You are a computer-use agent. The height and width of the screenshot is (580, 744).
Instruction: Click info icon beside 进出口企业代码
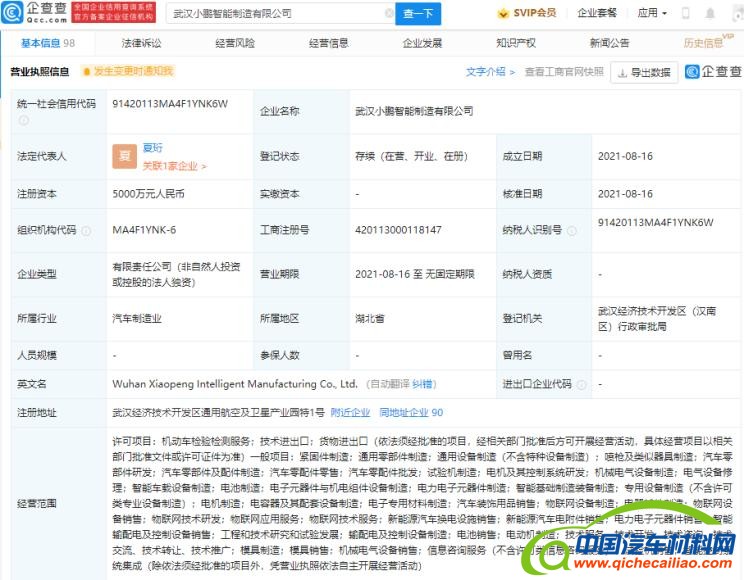pyautogui.click(x=581, y=385)
